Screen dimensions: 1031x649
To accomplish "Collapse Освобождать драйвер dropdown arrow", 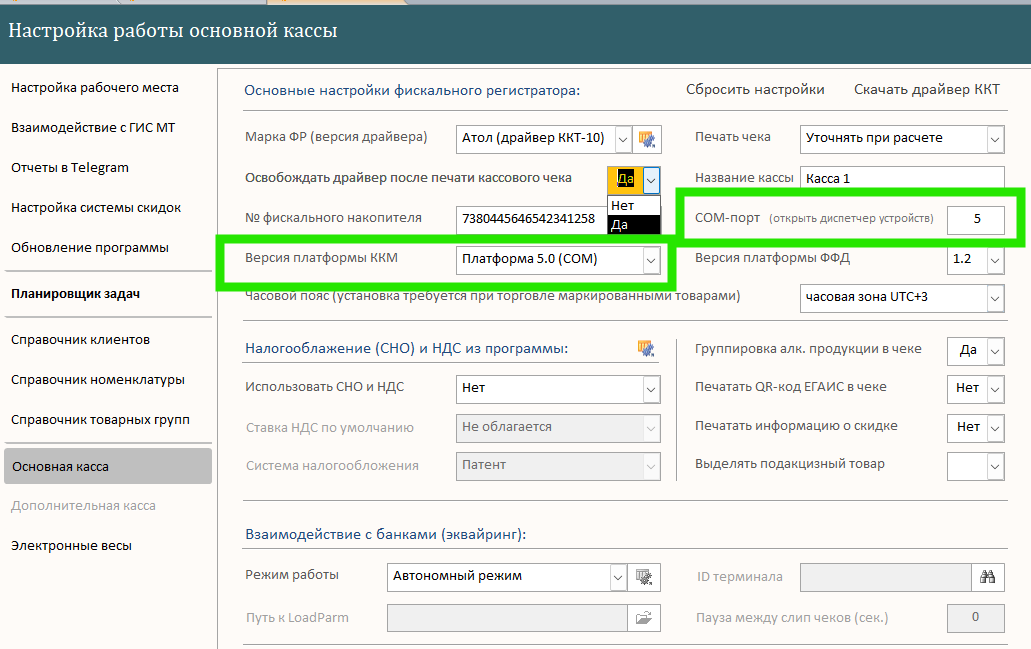I will coord(651,180).
